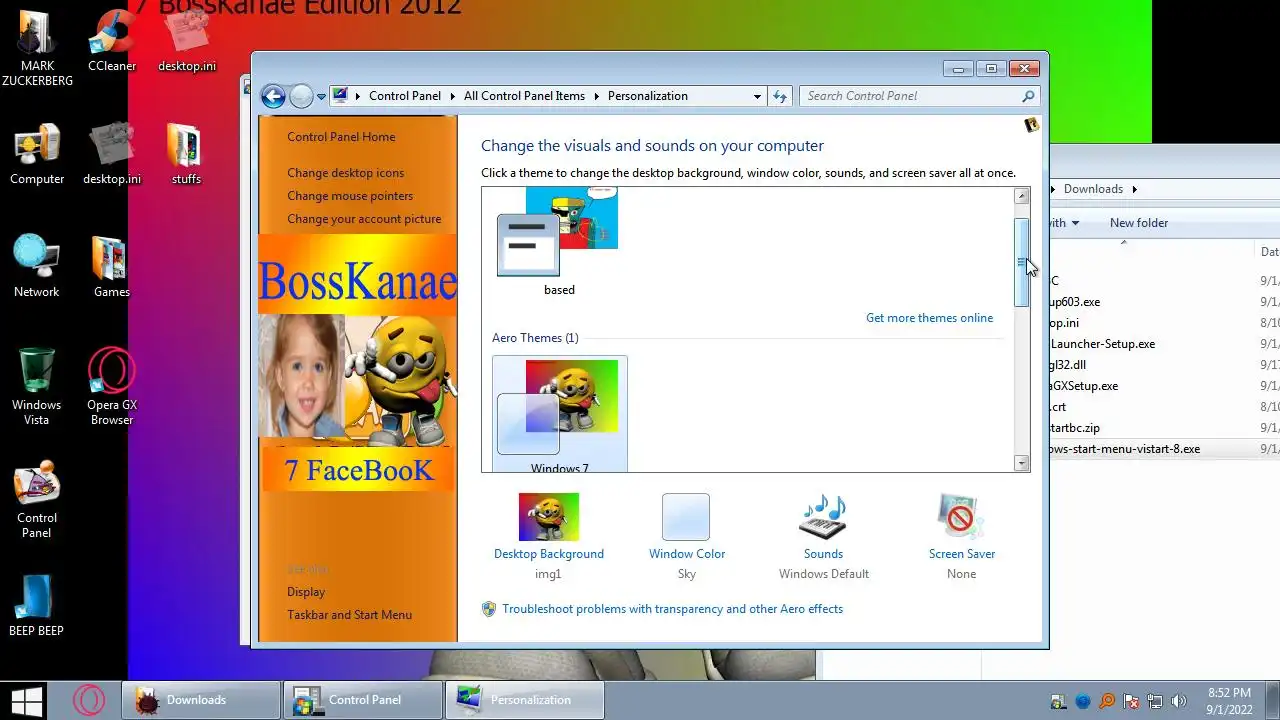The image size is (1280, 720).
Task: Select the Windows Vista recycle bin icon
Action: click(37, 387)
